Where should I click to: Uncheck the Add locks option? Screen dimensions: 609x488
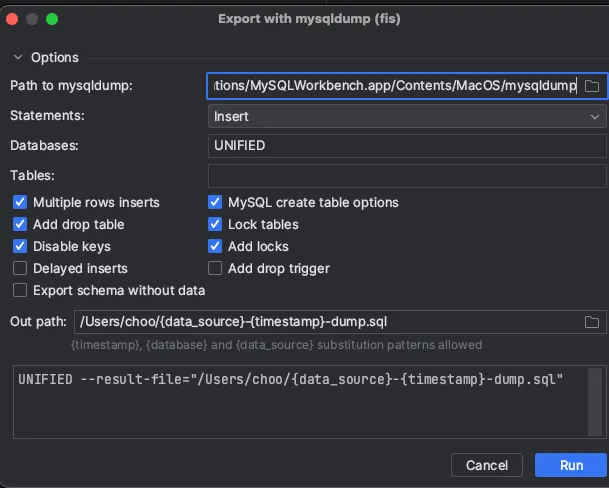point(215,246)
